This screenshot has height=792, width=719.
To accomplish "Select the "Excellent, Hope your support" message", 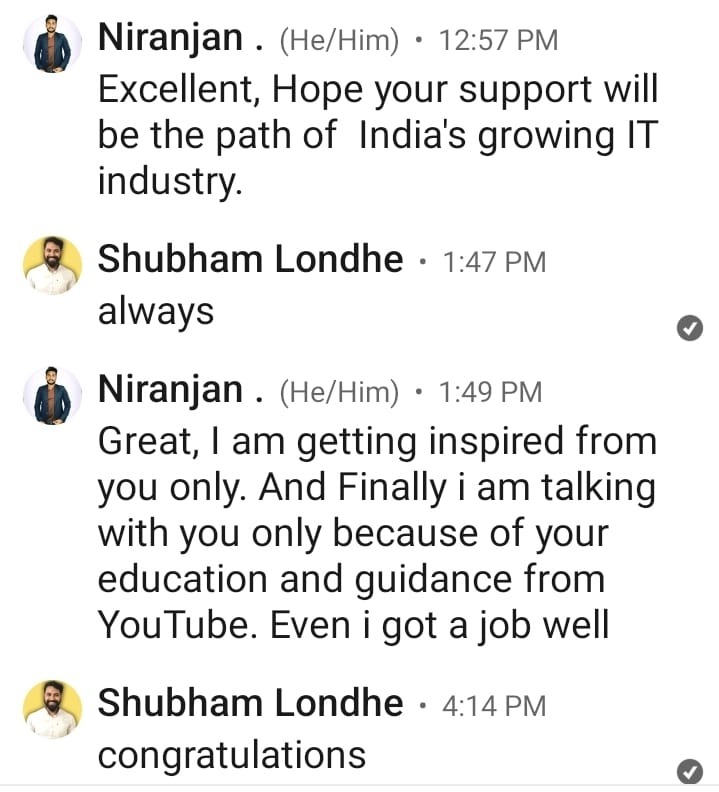I will (x=378, y=136).
